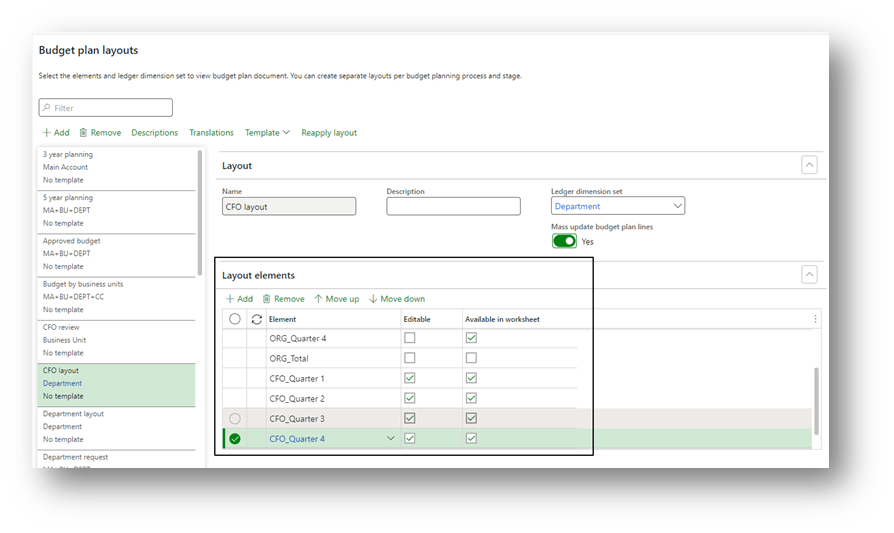Image resolution: width=894 pixels, height=533 pixels.
Task: Open the Descriptions menu item
Action: (x=154, y=133)
